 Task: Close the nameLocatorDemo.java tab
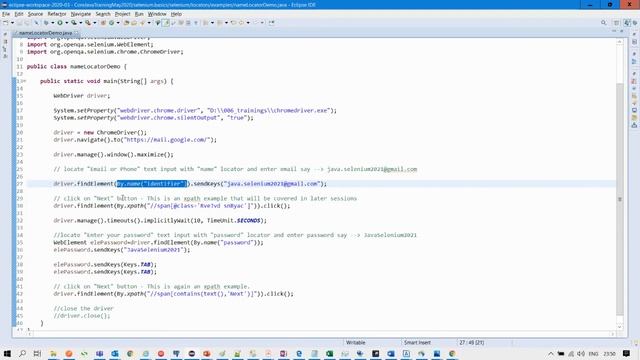tap(77, 33)
